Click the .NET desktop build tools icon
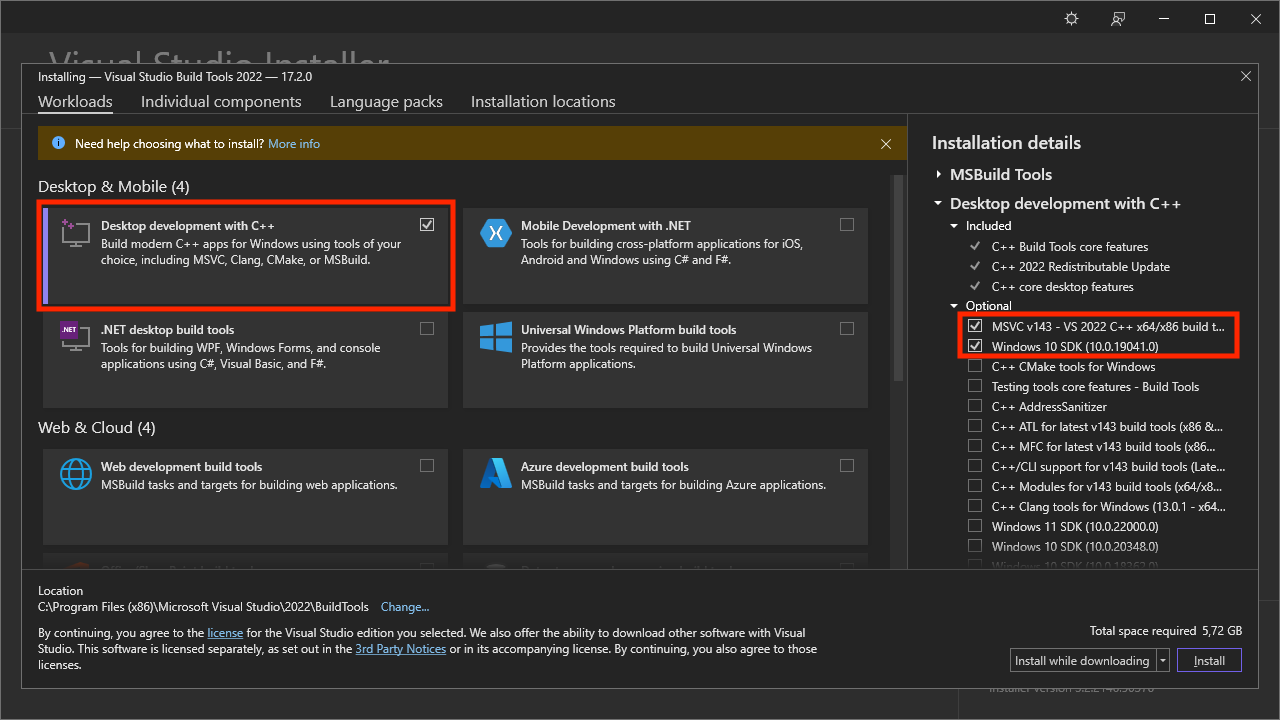This screenshot has width=1280, height=720. click(x=74, y=337)
